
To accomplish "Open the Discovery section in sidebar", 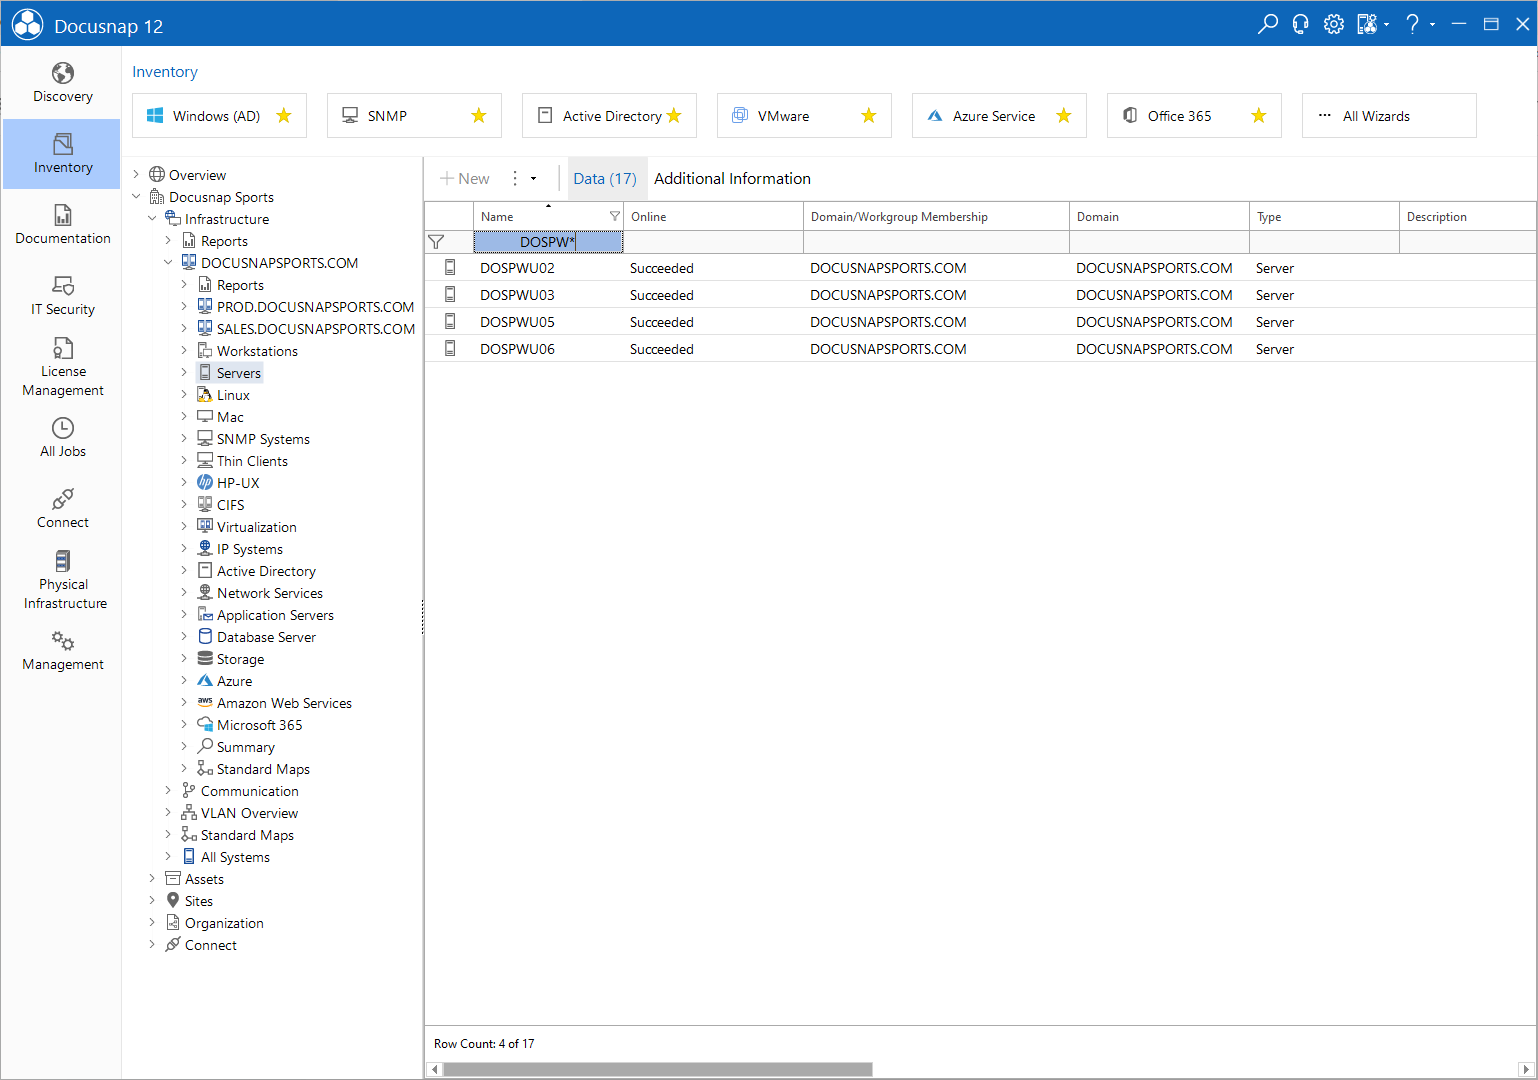I will click(x=62, y=83).
